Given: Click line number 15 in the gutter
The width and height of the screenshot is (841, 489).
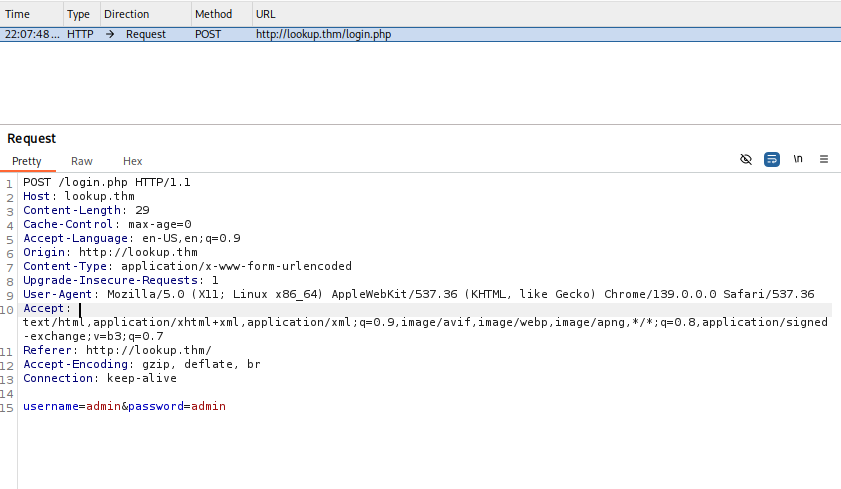Looking at the screenshot, I should (6, 408).
